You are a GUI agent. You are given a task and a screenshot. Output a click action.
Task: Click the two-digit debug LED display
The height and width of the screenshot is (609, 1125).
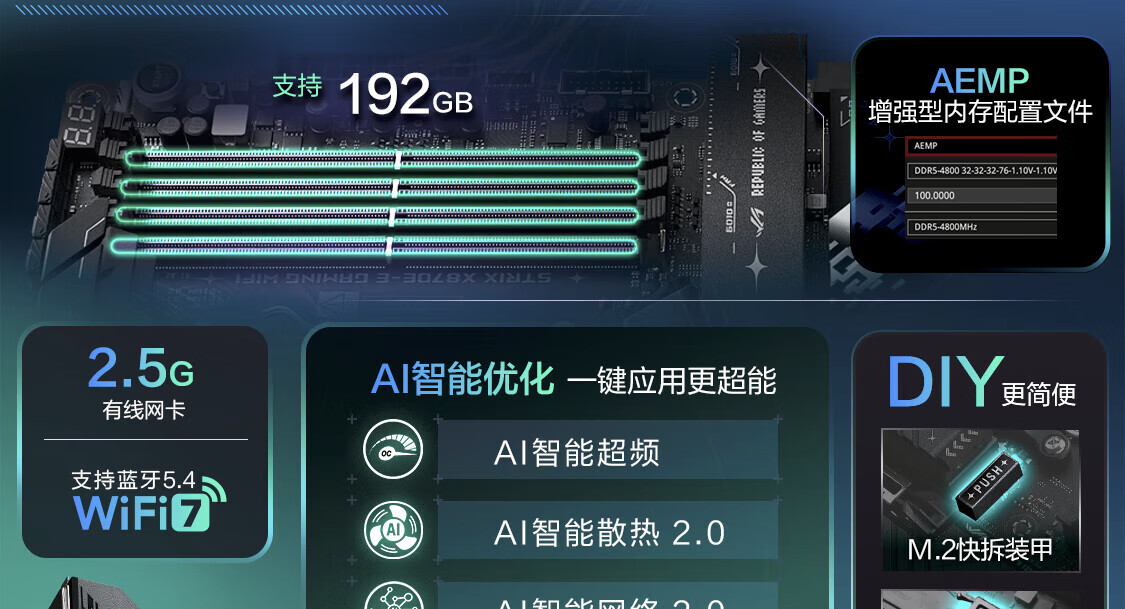tap(79, 125)
